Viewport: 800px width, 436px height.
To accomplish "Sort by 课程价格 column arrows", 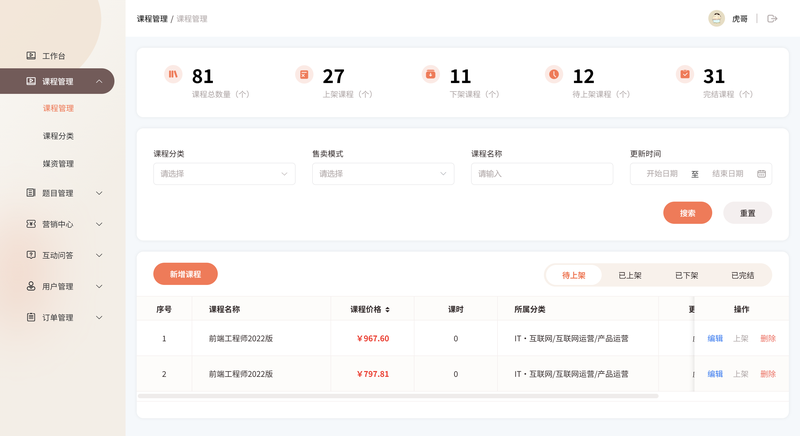I will 388,310.
